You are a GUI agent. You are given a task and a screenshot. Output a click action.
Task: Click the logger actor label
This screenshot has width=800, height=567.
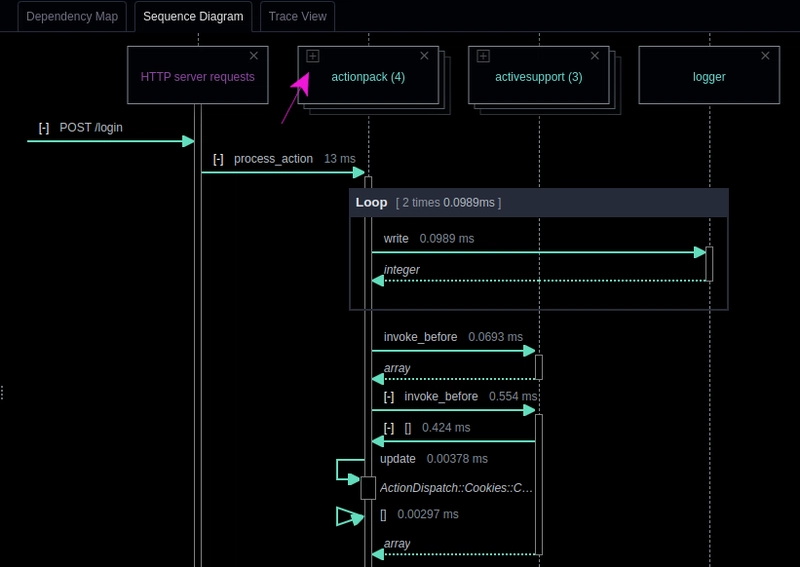[x=709, y=77]
